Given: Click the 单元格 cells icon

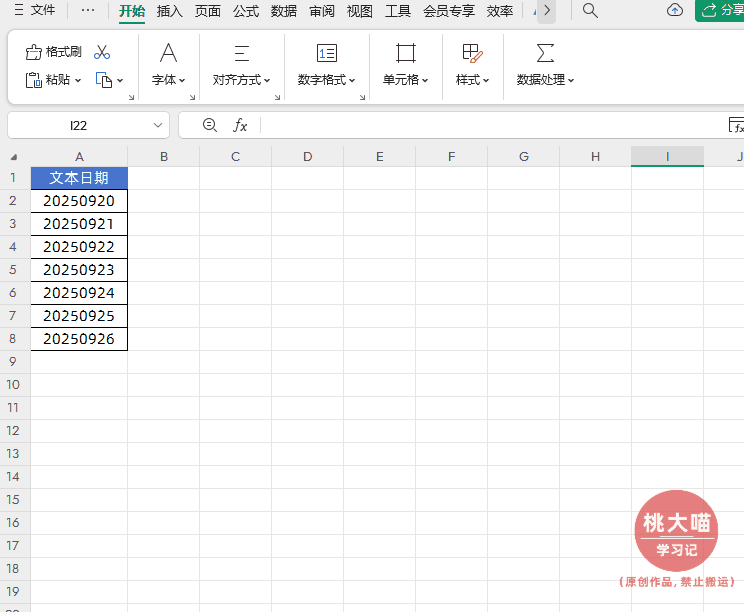Looking at the screenshot, I should coord(406,53).
